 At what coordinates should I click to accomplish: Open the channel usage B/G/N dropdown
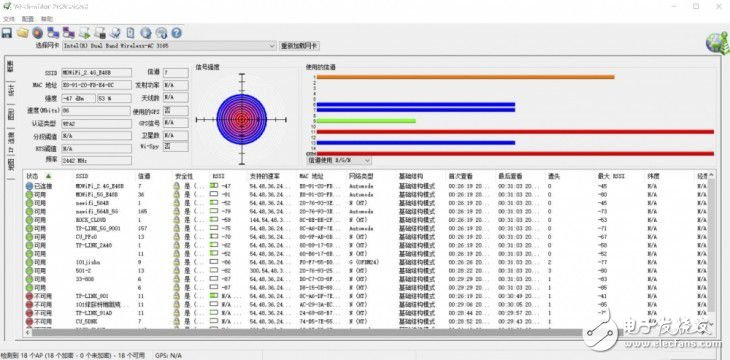click(339, 160)
